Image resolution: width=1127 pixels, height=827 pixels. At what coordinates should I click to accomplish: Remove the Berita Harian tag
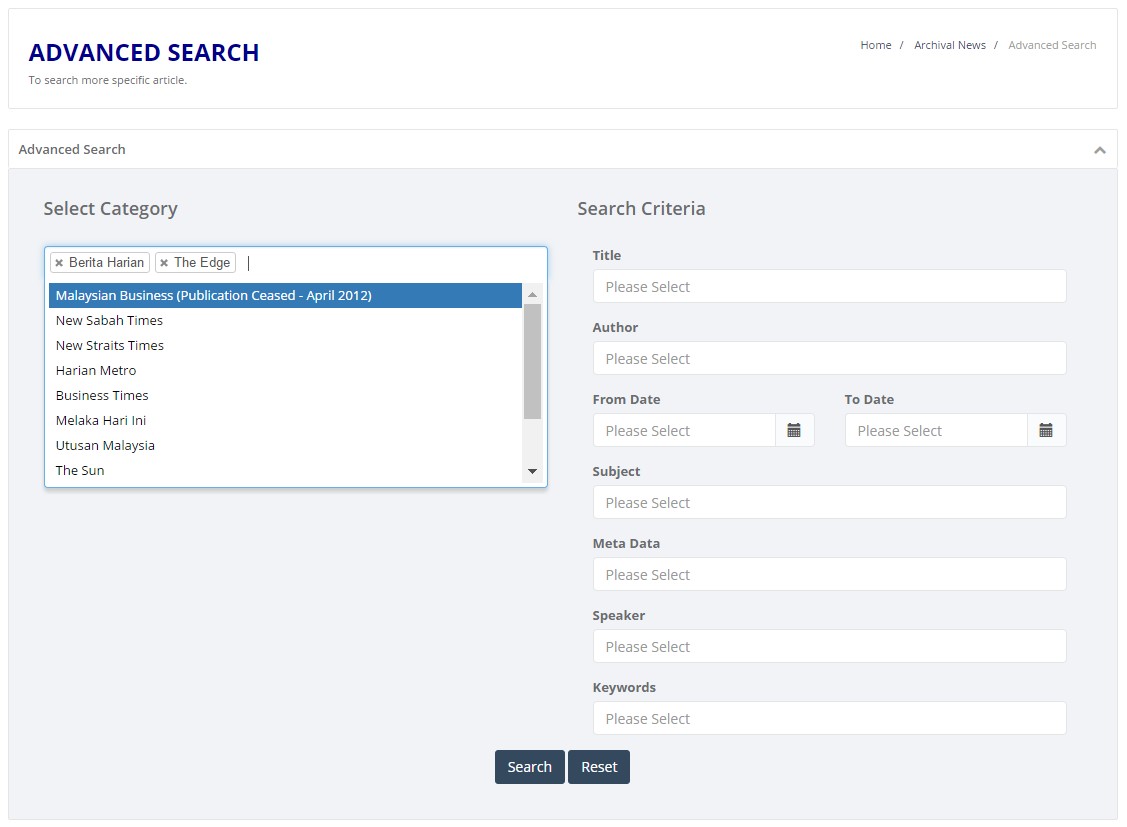(59, 263)
